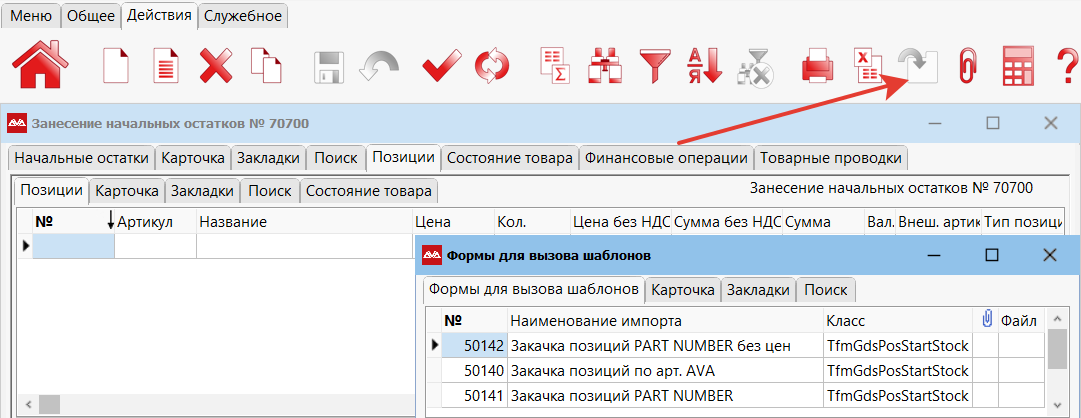Viewport: 1081px width, 418px height.
Task: Click the Наименование импорта column header
Action: [596, 320]
